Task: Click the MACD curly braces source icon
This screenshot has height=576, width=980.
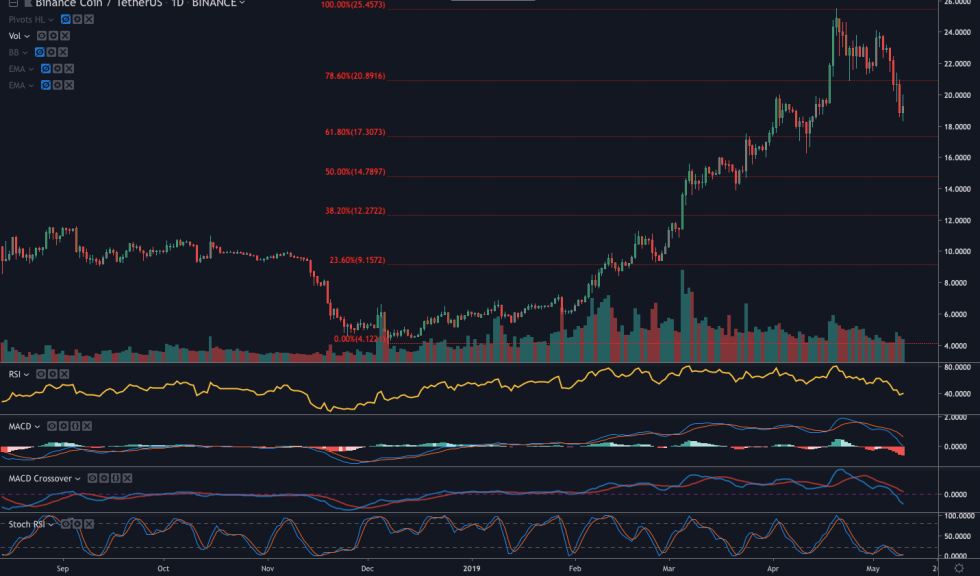Action: (x=75, y=426)
